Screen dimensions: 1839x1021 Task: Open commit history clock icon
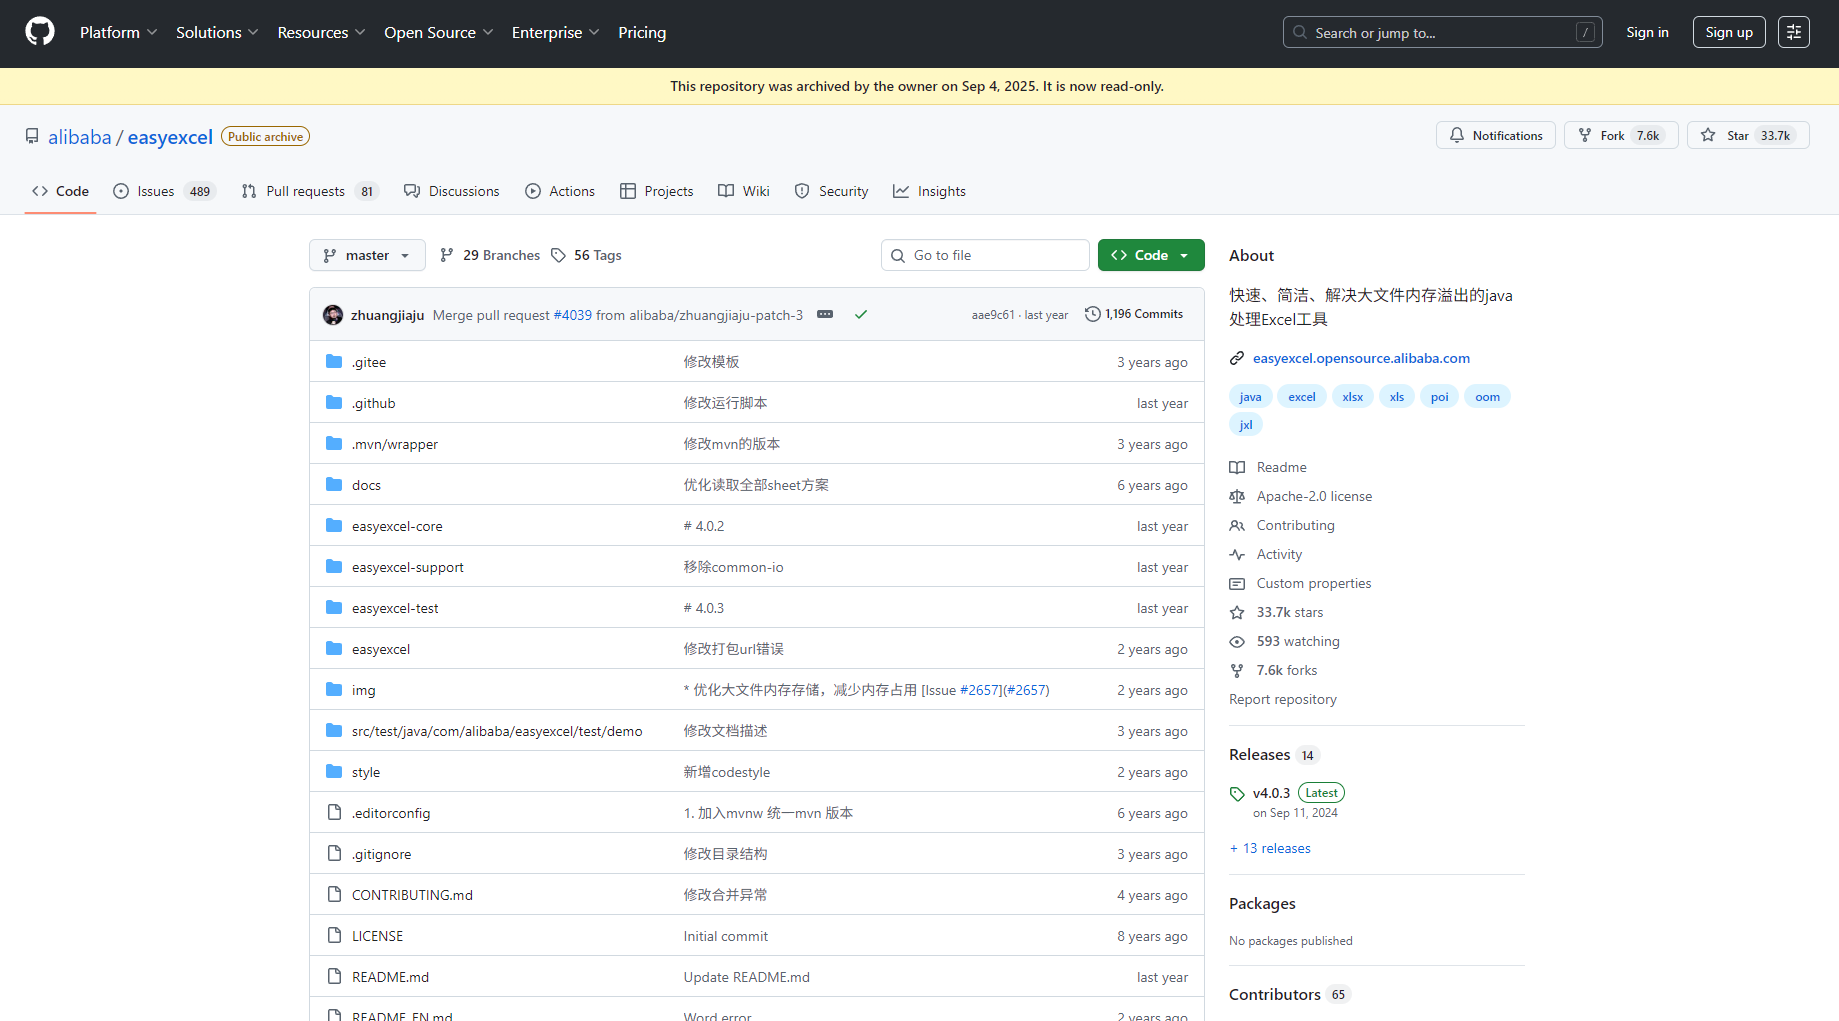point(1093,314)
